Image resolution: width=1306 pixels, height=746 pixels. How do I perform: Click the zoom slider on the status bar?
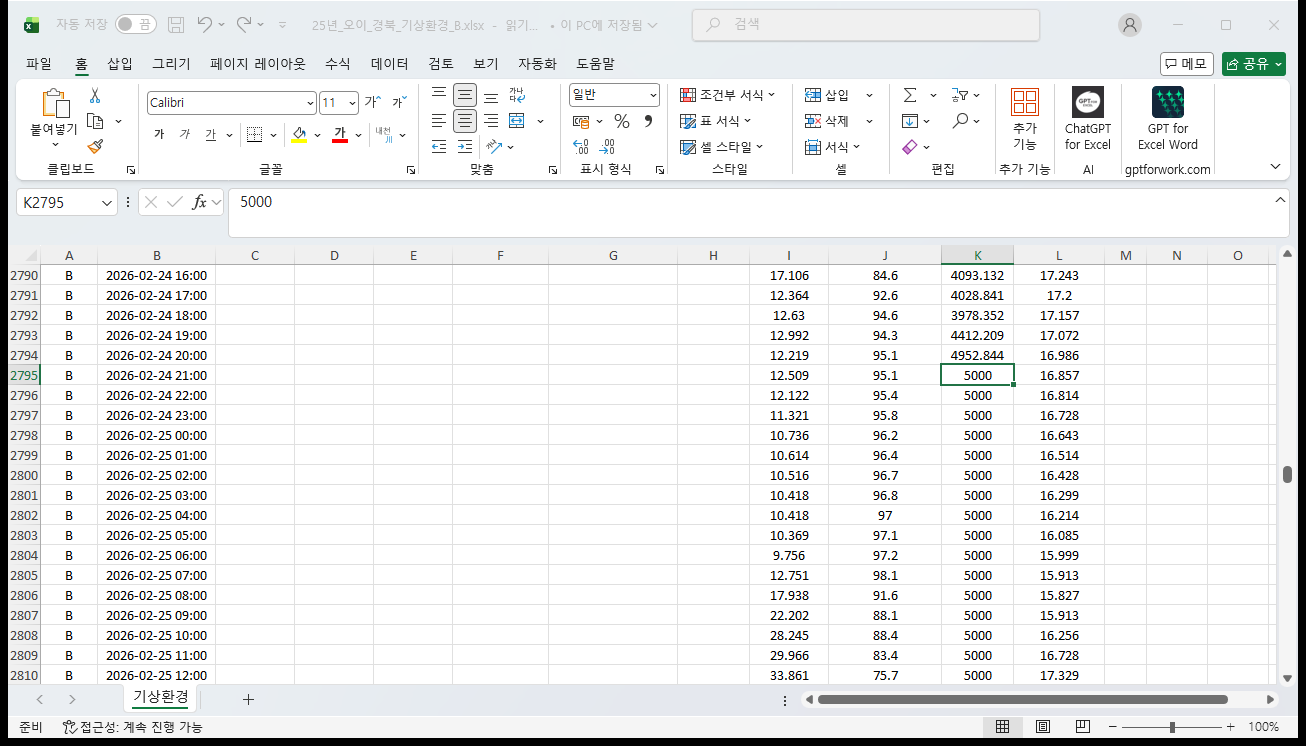pyautogui.click(x=1171, y=727)
